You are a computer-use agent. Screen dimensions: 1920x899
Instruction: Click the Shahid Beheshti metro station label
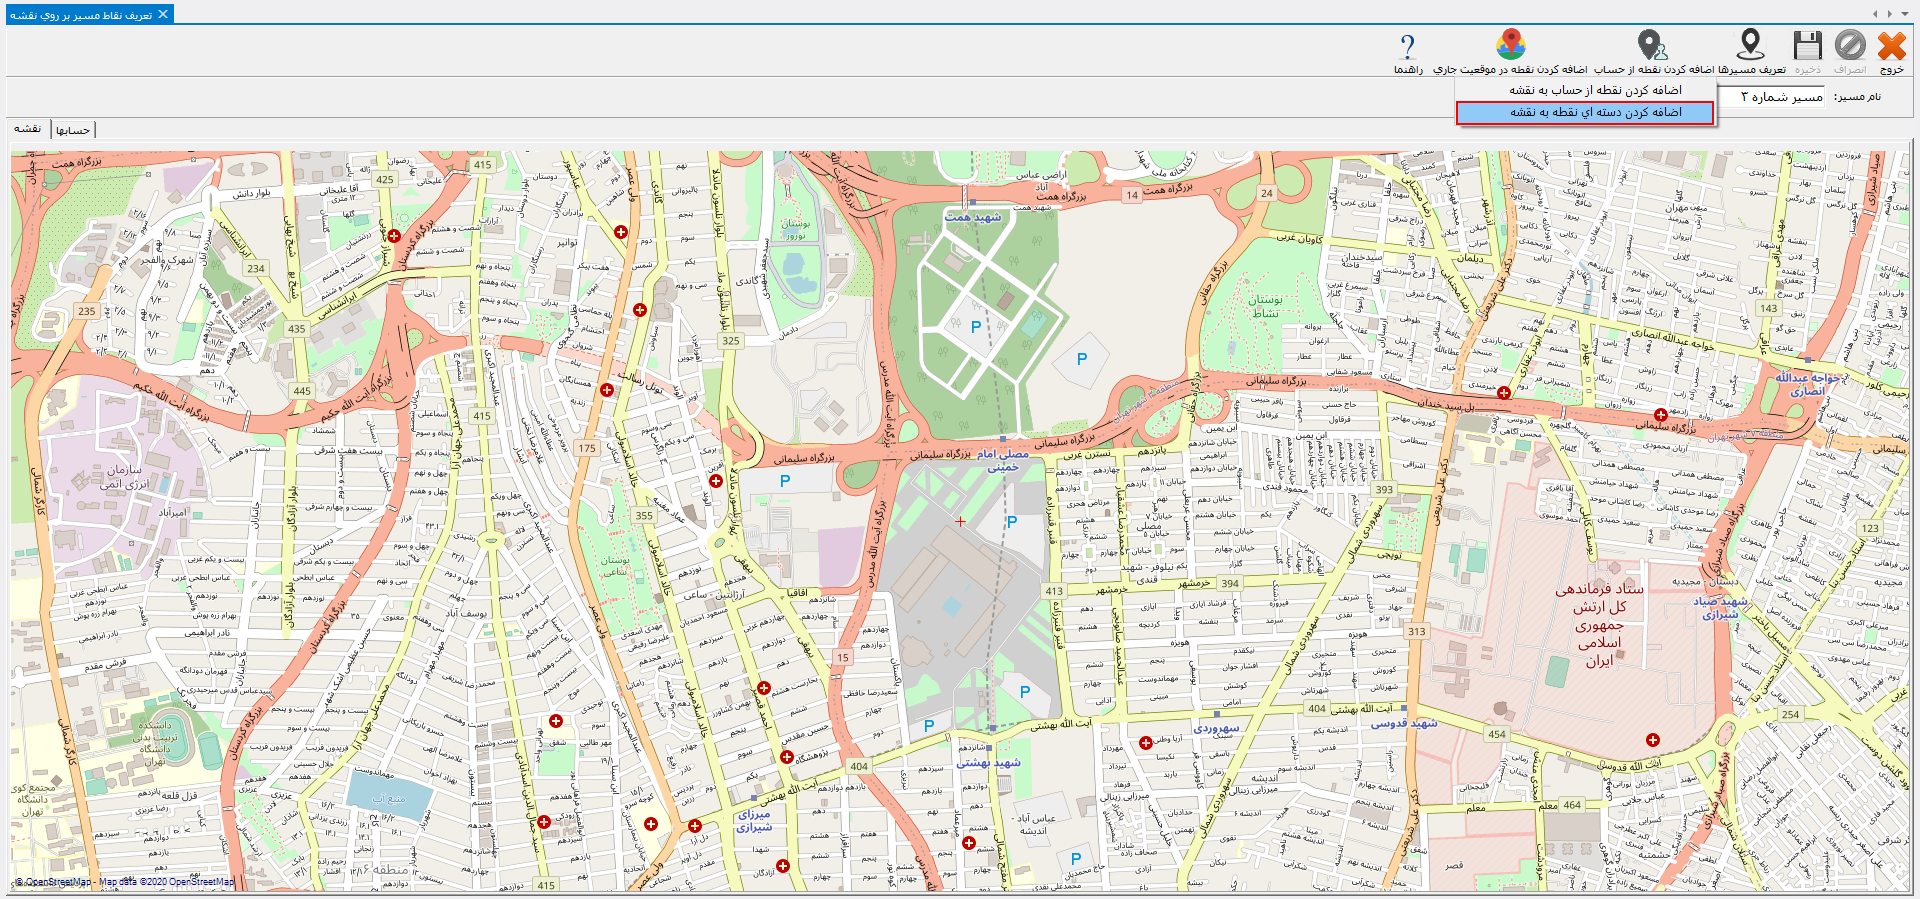coord(988,762)
